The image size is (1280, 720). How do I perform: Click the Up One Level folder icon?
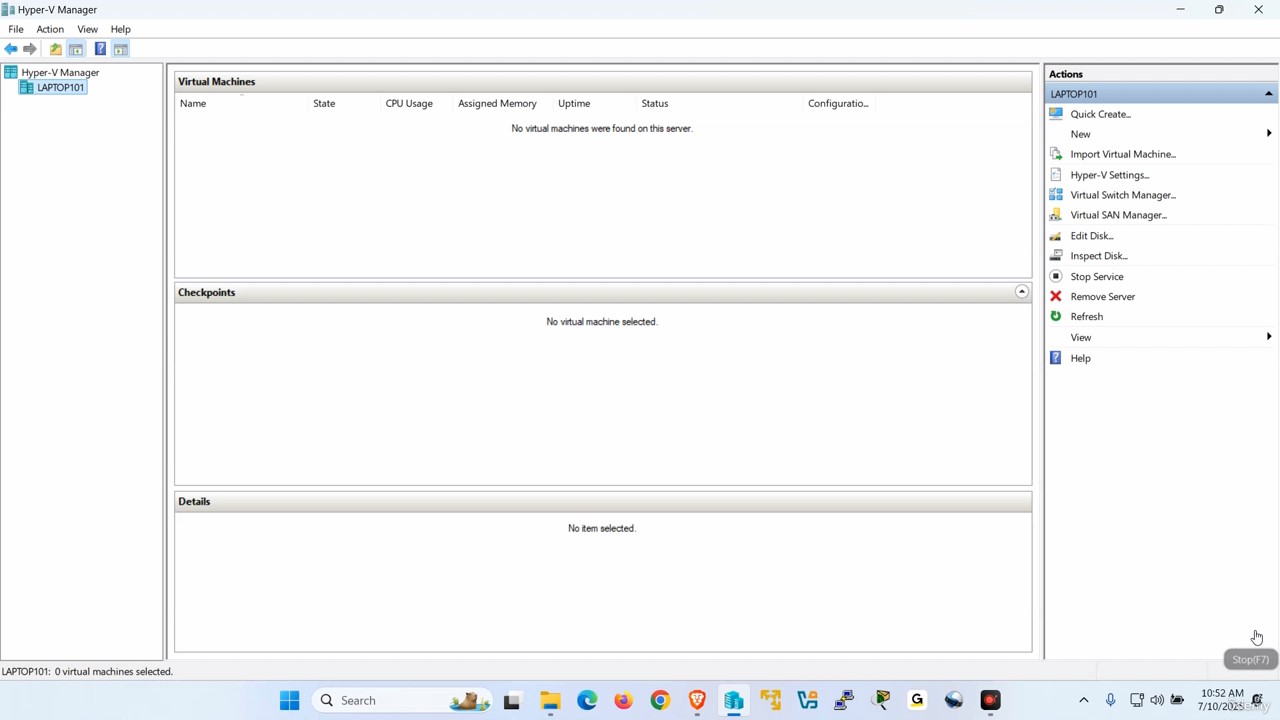pos(55,49)
